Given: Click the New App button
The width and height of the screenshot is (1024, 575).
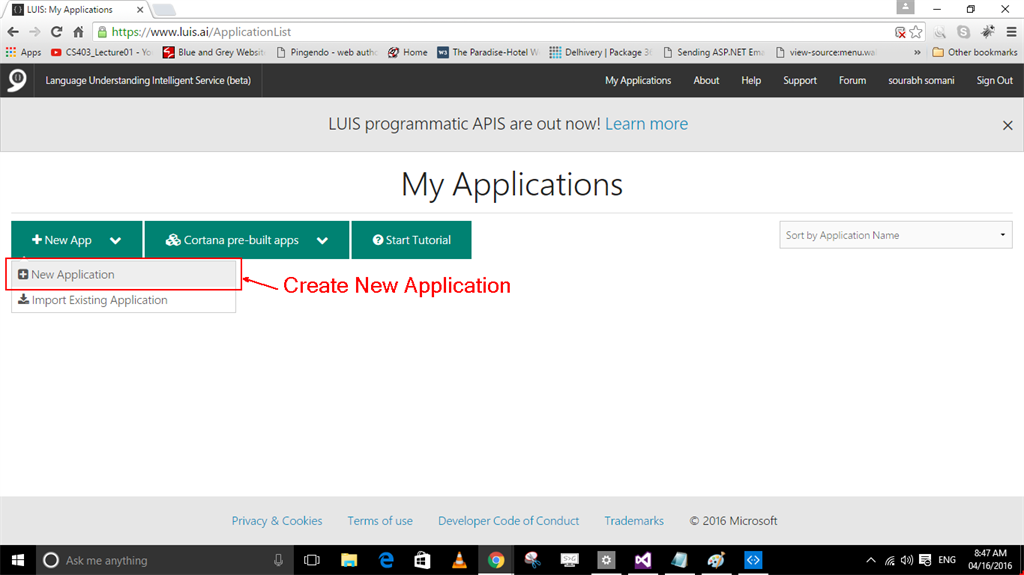Looking at the screenshot, I should [62, 240].
